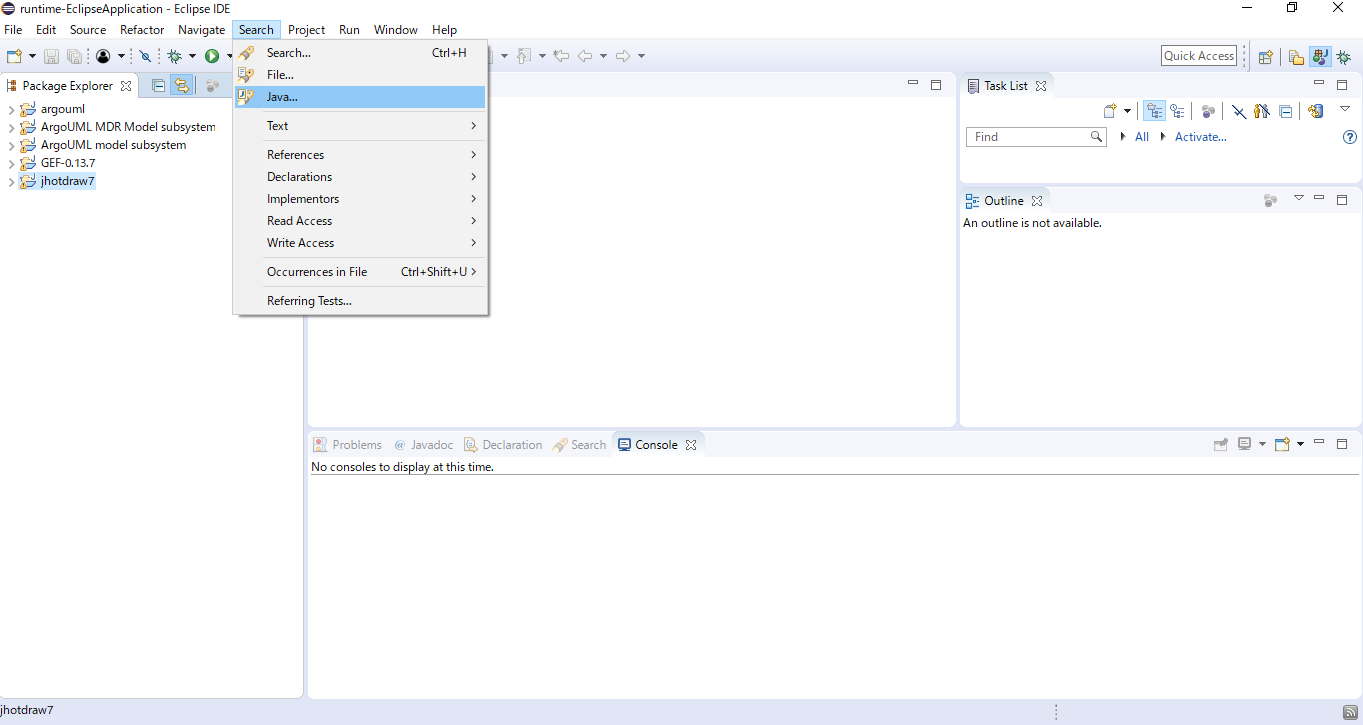Click the Activate... link in Task List
The image size is (1363, 725).
(1200, 137)
